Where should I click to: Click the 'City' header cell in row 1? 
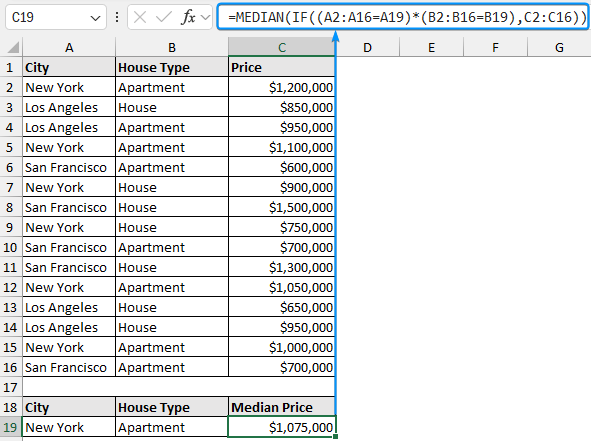point(69,67)
